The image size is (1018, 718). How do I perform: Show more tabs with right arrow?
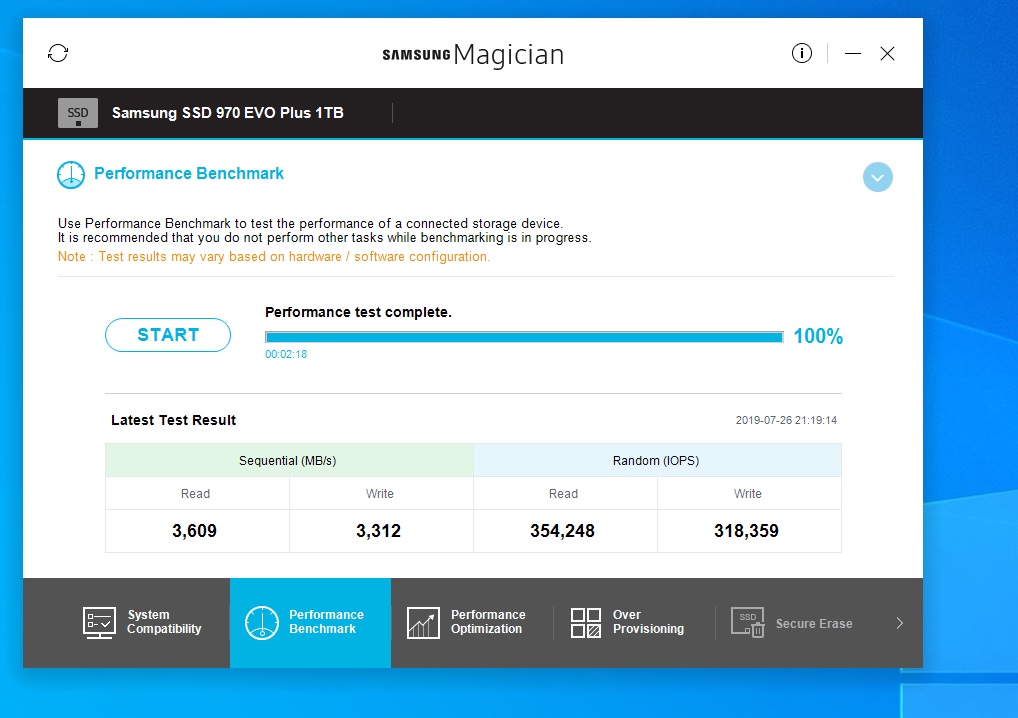(x=899, y=623)
